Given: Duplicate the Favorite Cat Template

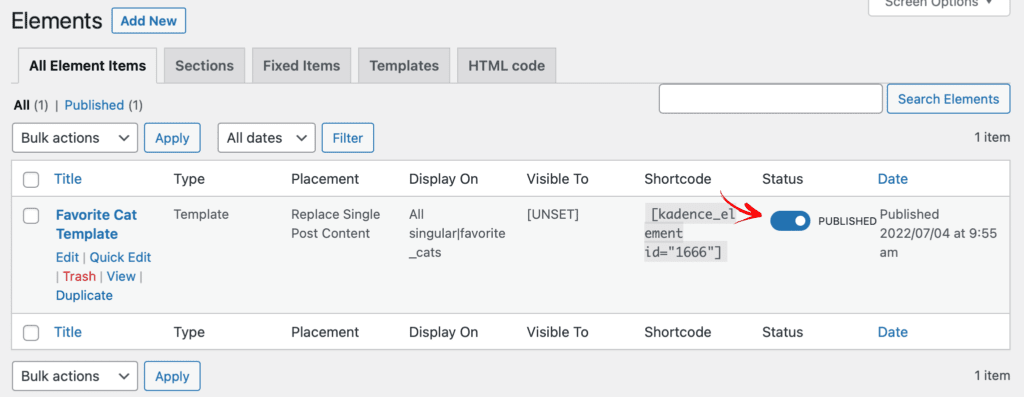Looking at the screenshot, I should click(x=84, y=295).
